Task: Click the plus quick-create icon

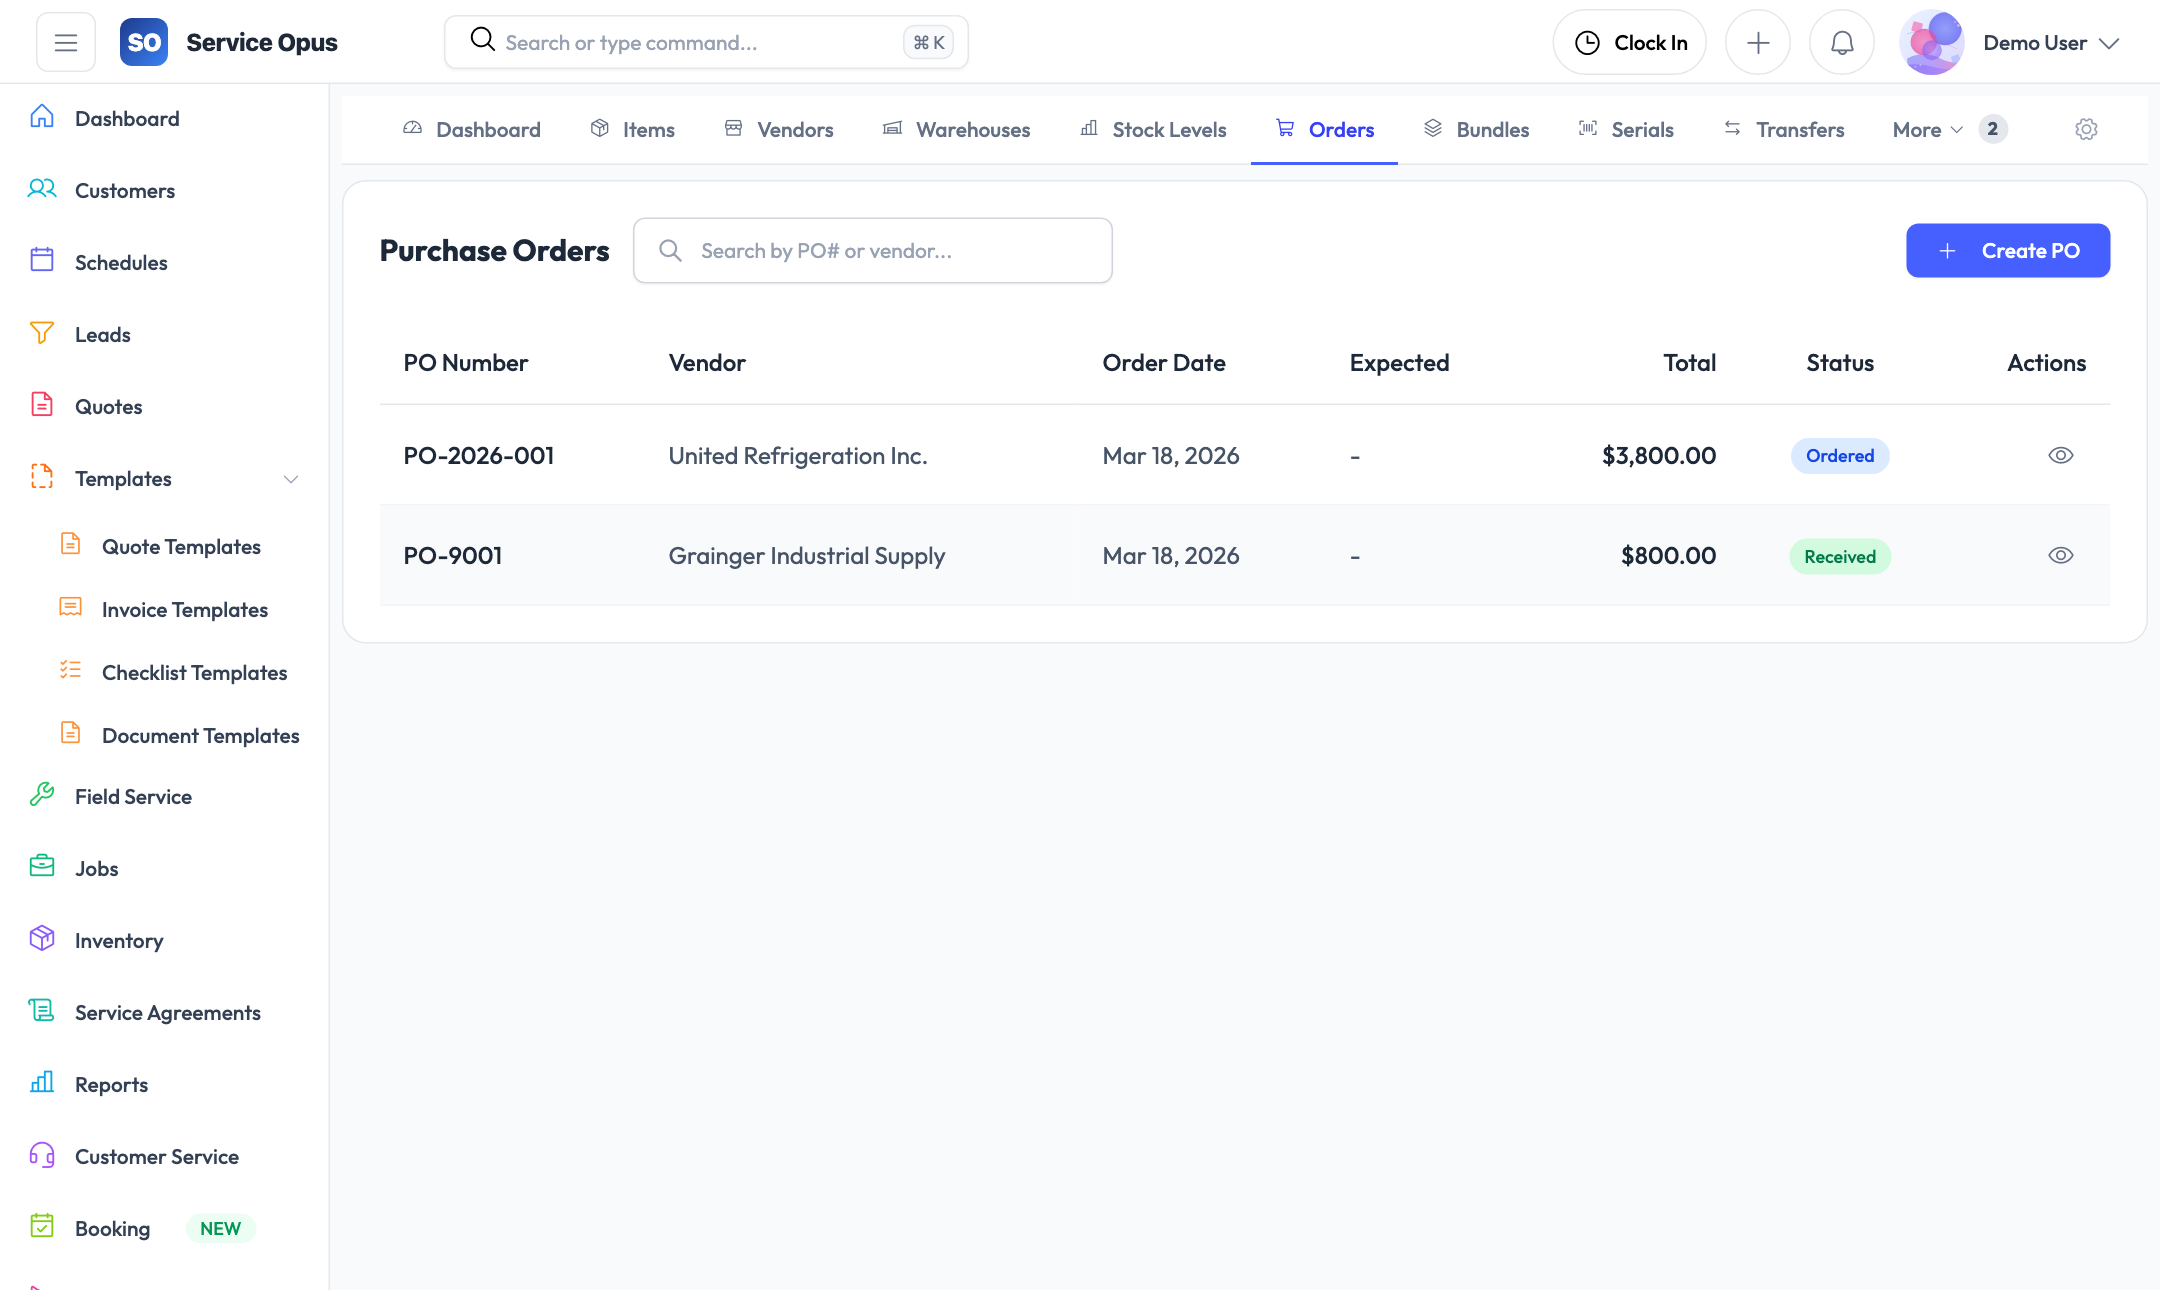Action: click(1758, 42)
